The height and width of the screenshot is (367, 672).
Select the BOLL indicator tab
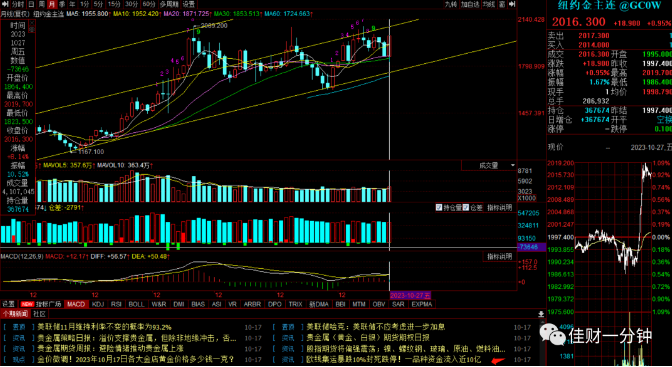tap(136, 304)
